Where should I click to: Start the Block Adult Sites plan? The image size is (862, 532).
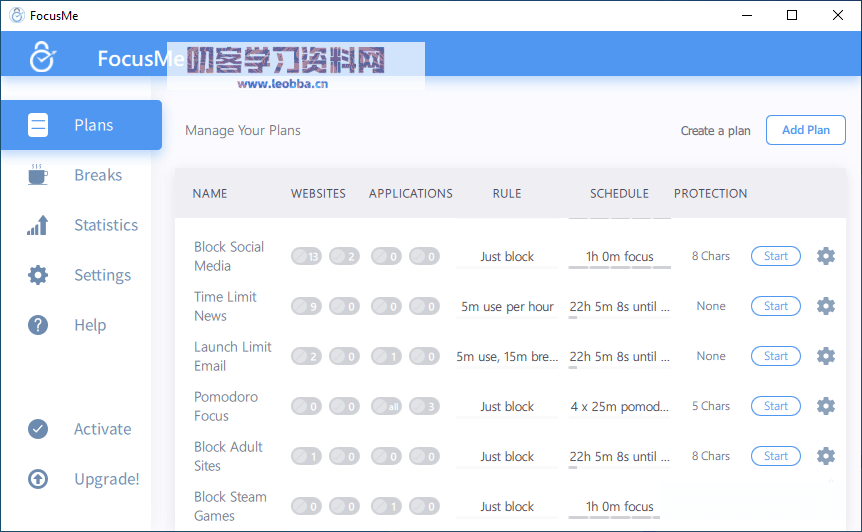(776, 456)
